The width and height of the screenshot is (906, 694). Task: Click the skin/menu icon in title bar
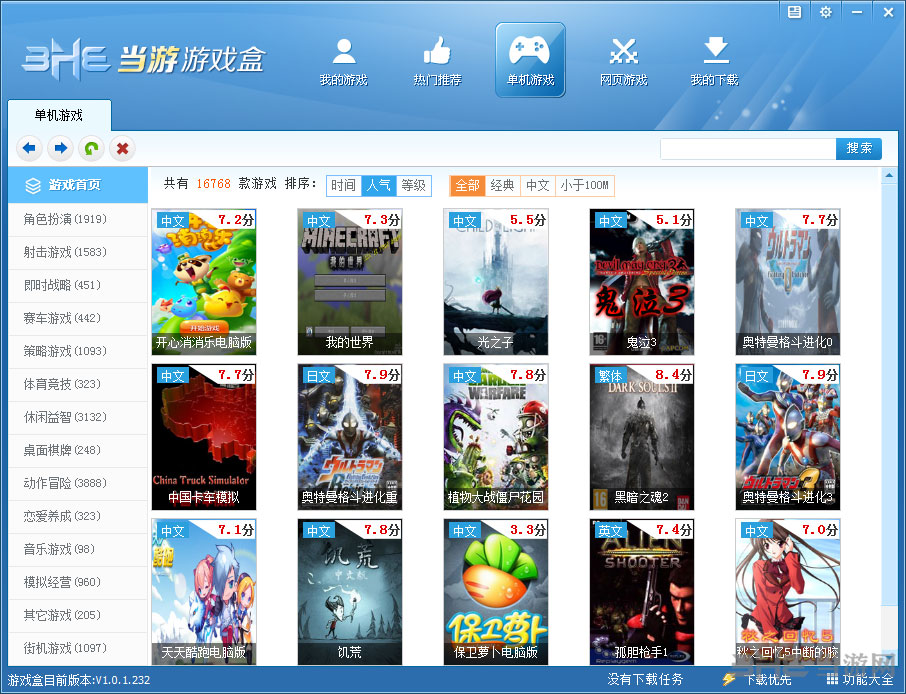(794, 12)
